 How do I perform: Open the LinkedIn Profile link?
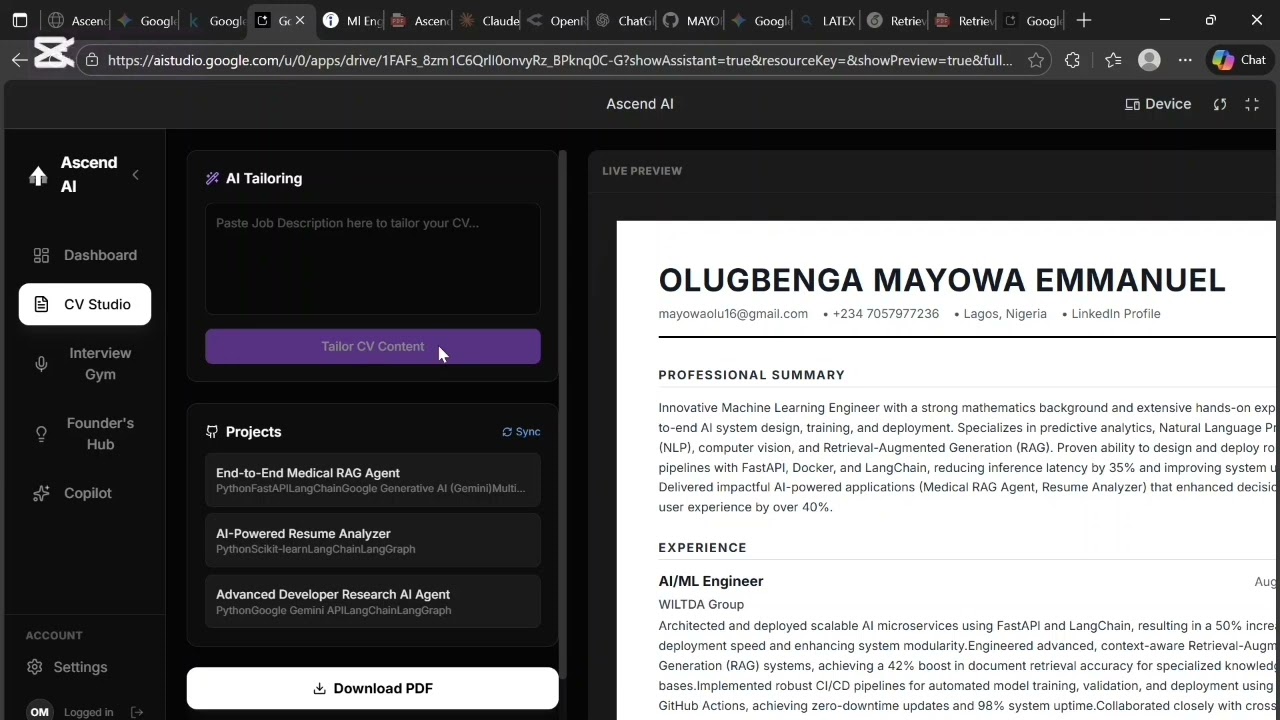click(x=1116, y=314)
